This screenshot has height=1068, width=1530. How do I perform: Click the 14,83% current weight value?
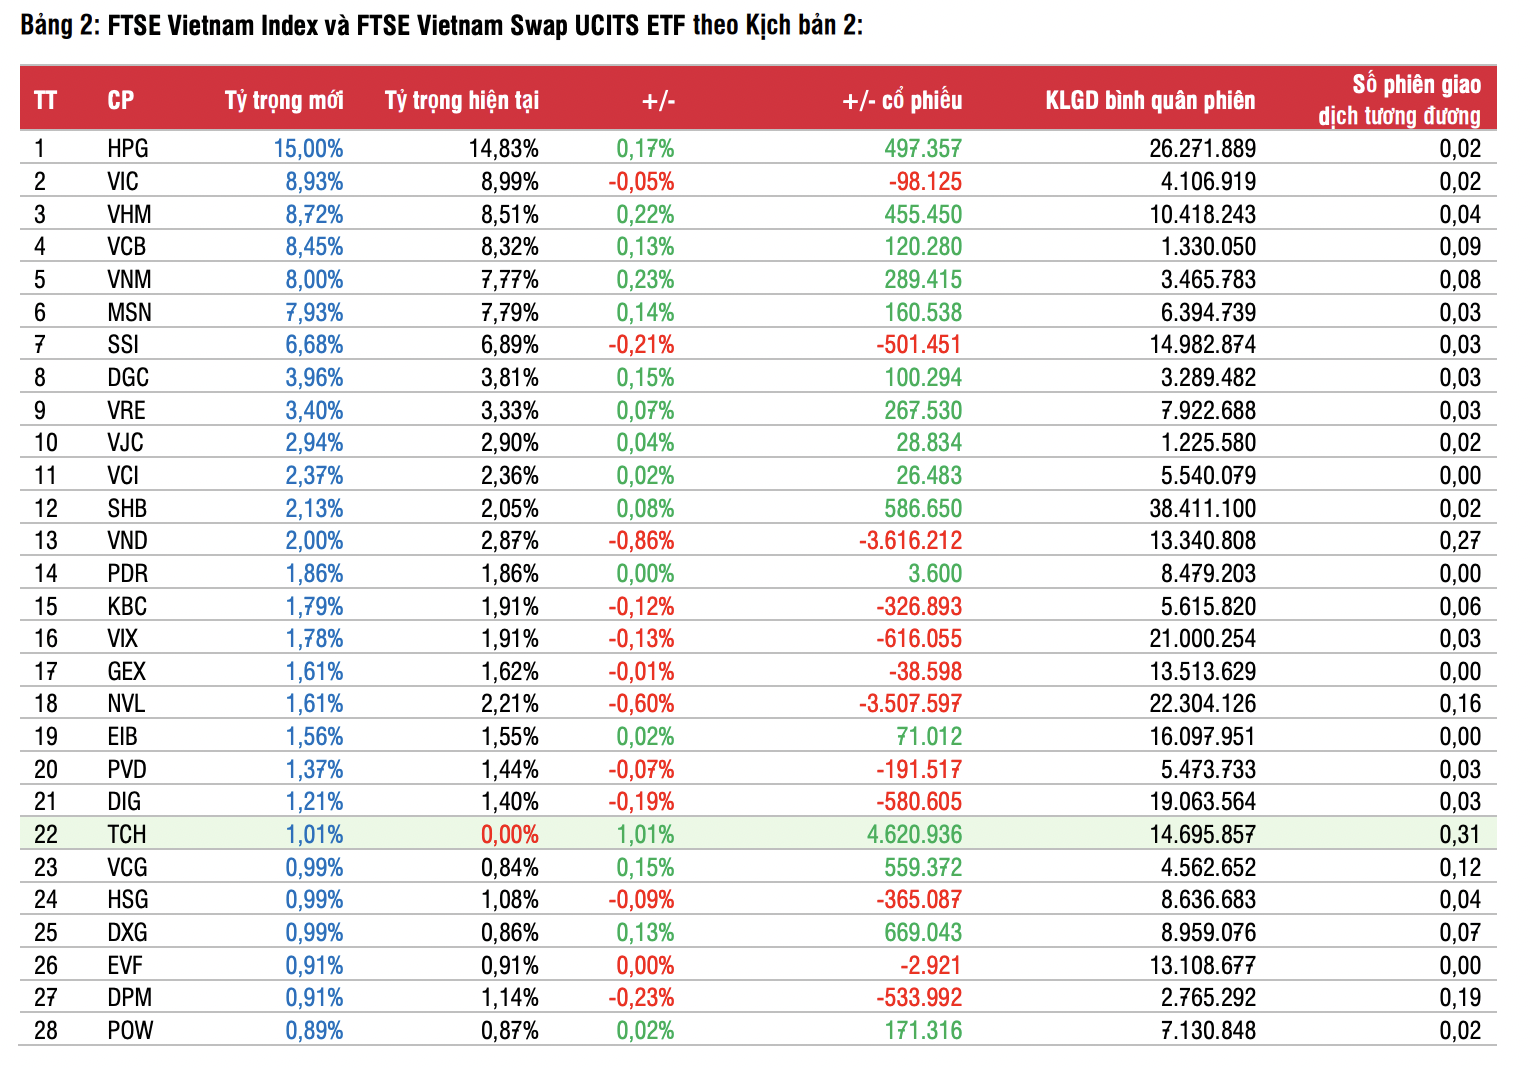pyautogui.click(x=504, y=149)
